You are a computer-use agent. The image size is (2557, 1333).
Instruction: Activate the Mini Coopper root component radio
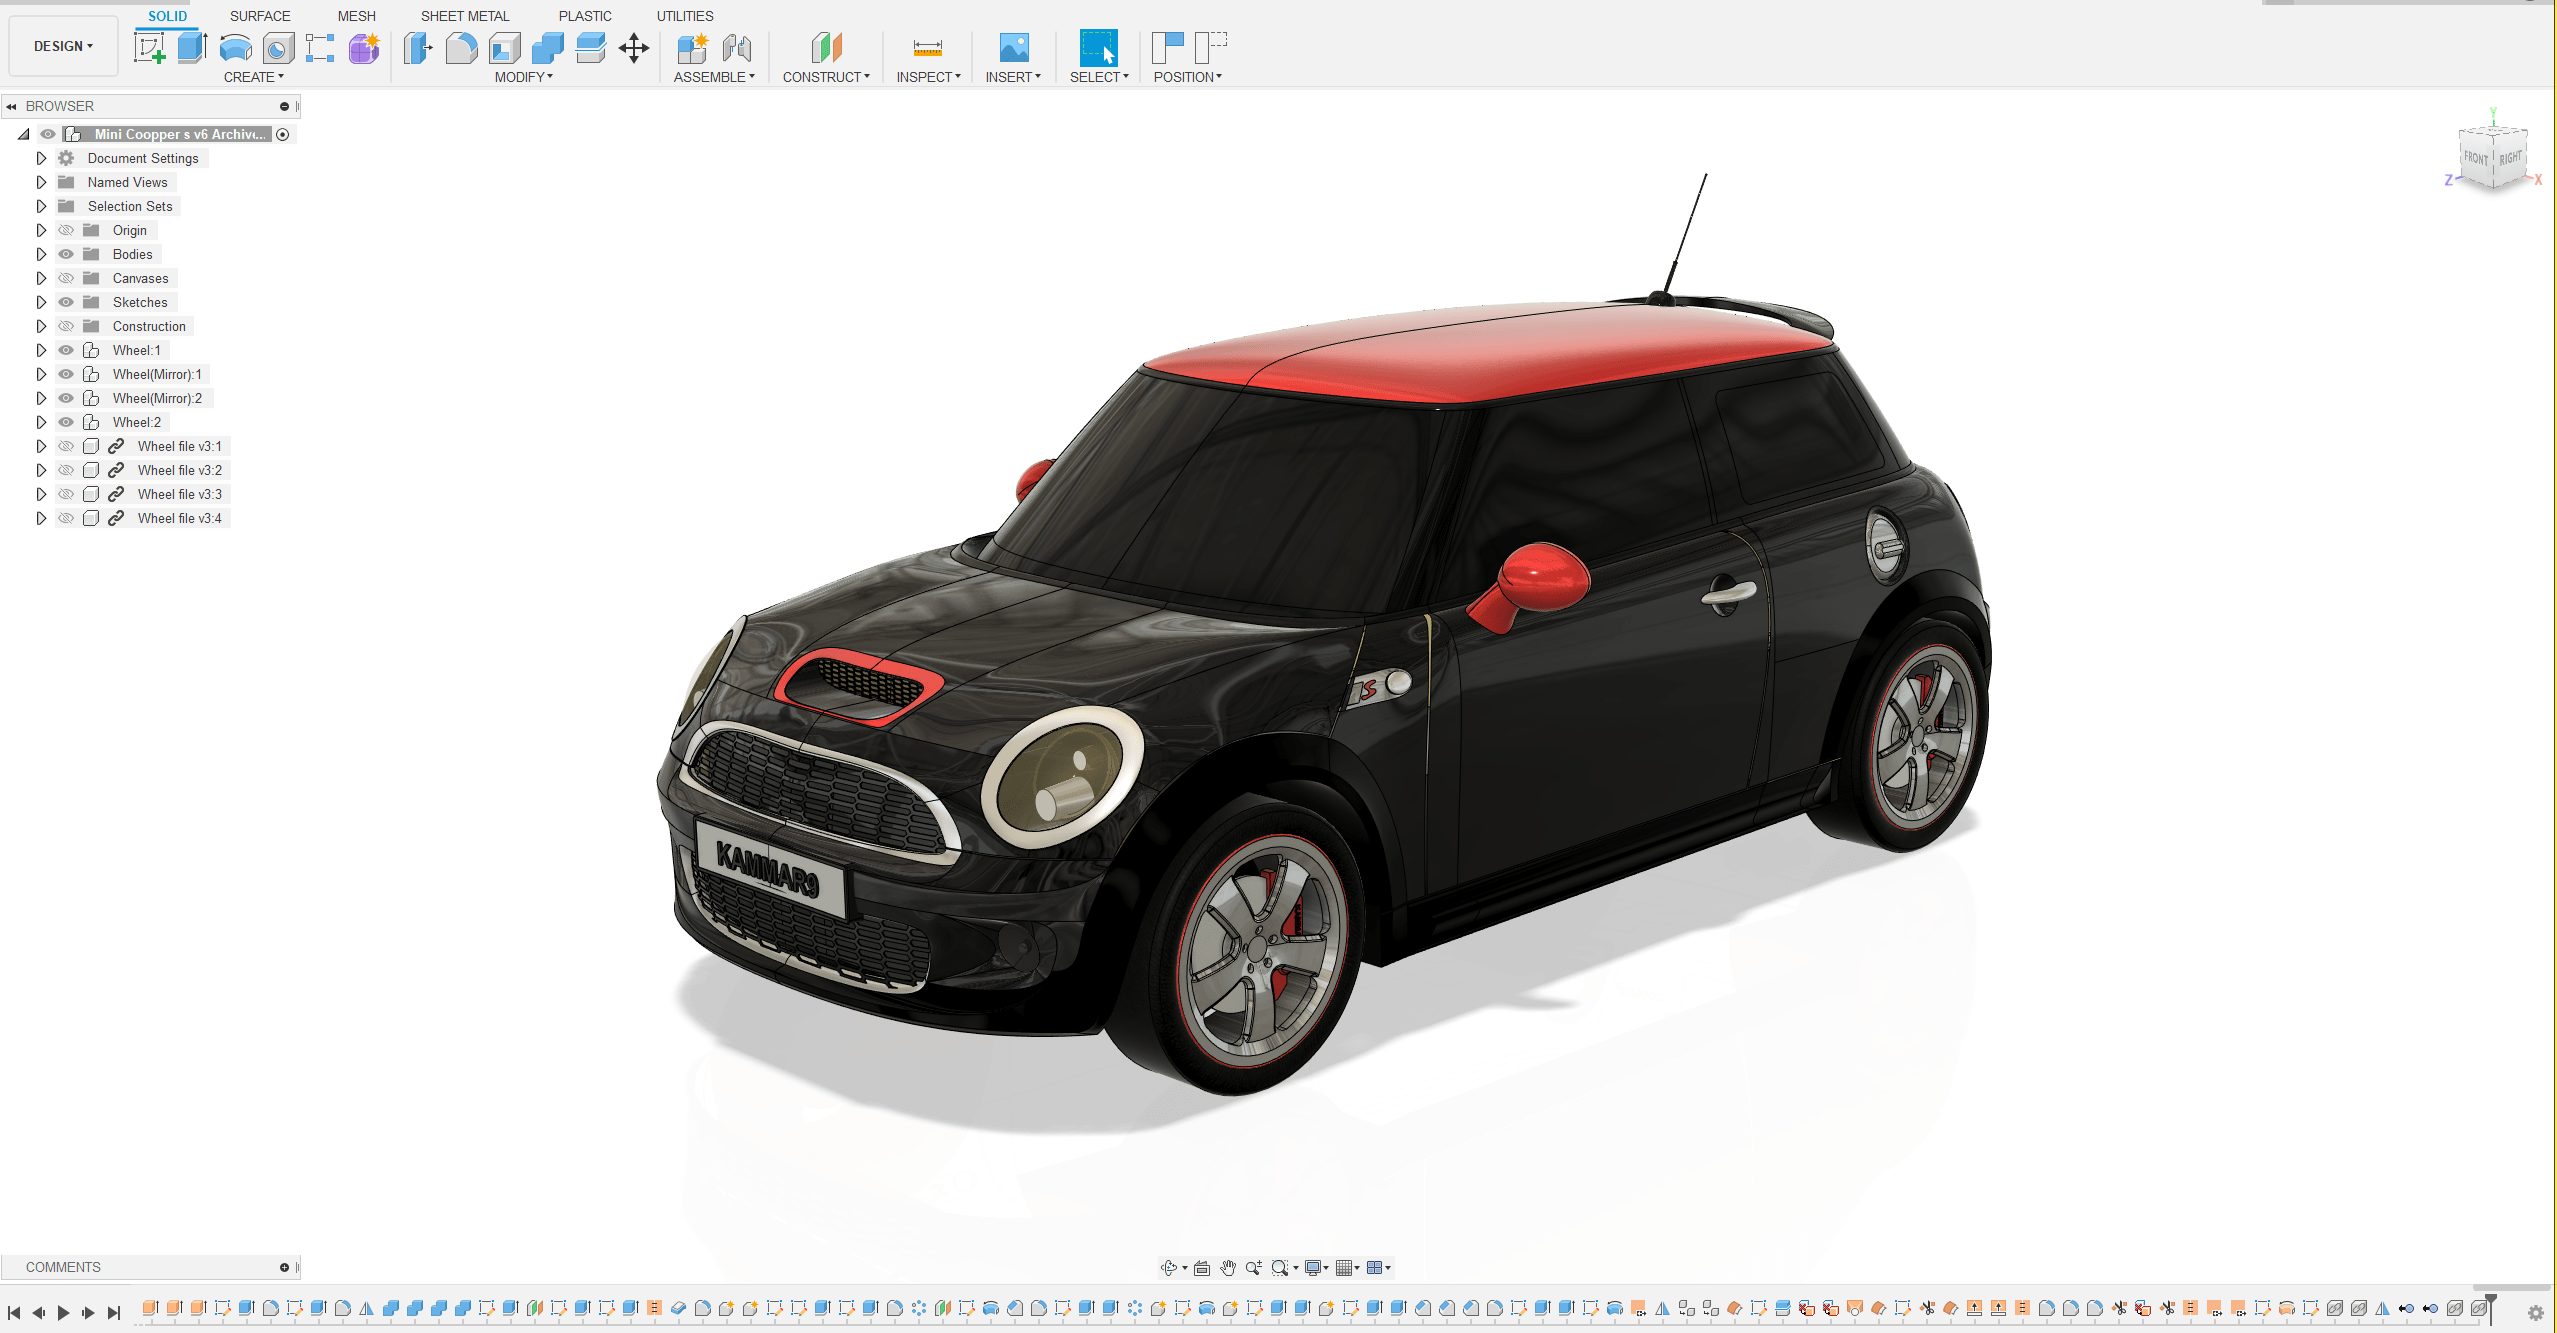(283, 134)
